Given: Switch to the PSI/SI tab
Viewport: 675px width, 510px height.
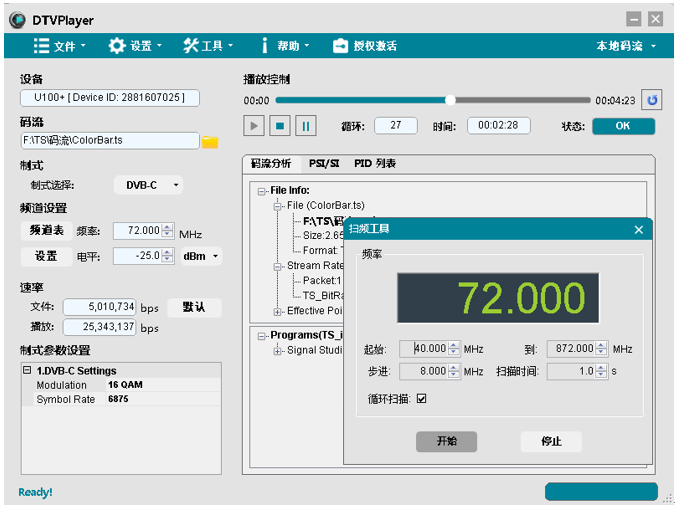Looking at the screenshot, I should coord(324,164).
